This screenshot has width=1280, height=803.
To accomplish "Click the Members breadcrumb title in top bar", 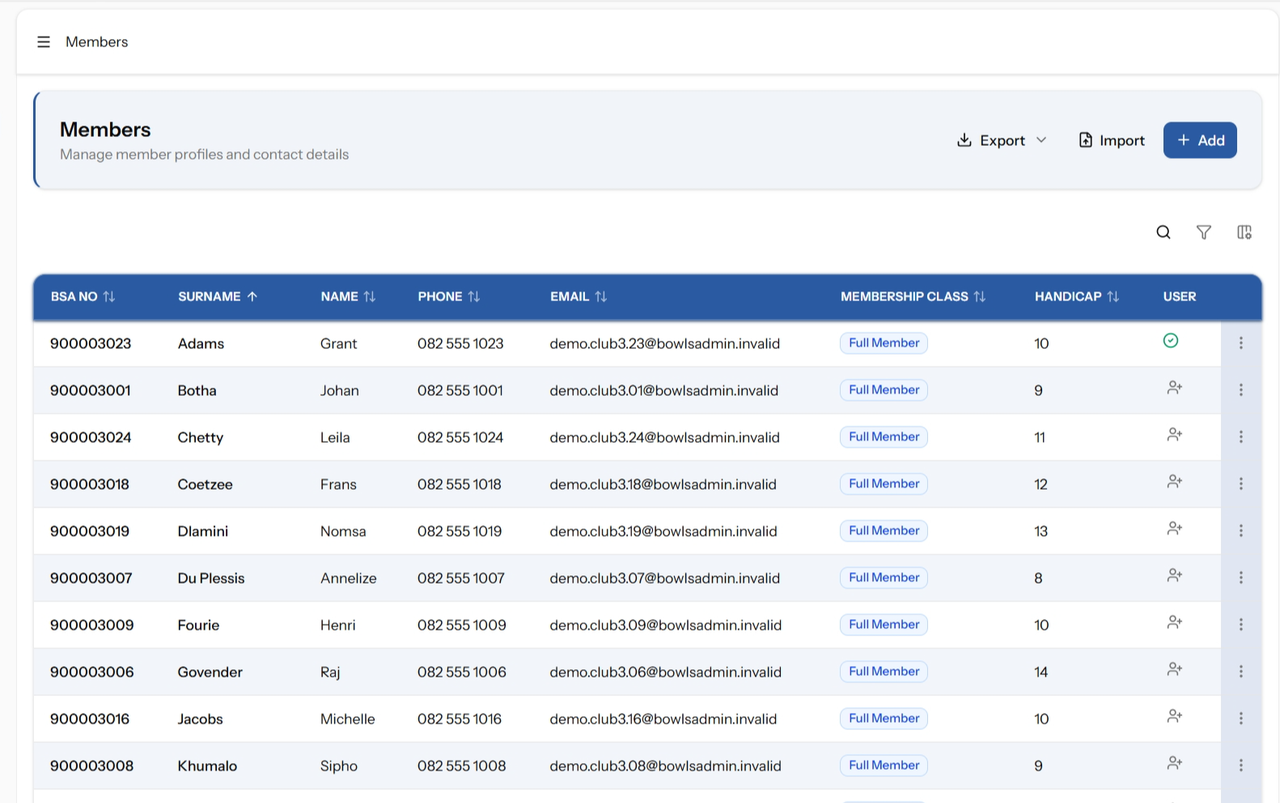I will pos(97,42).
